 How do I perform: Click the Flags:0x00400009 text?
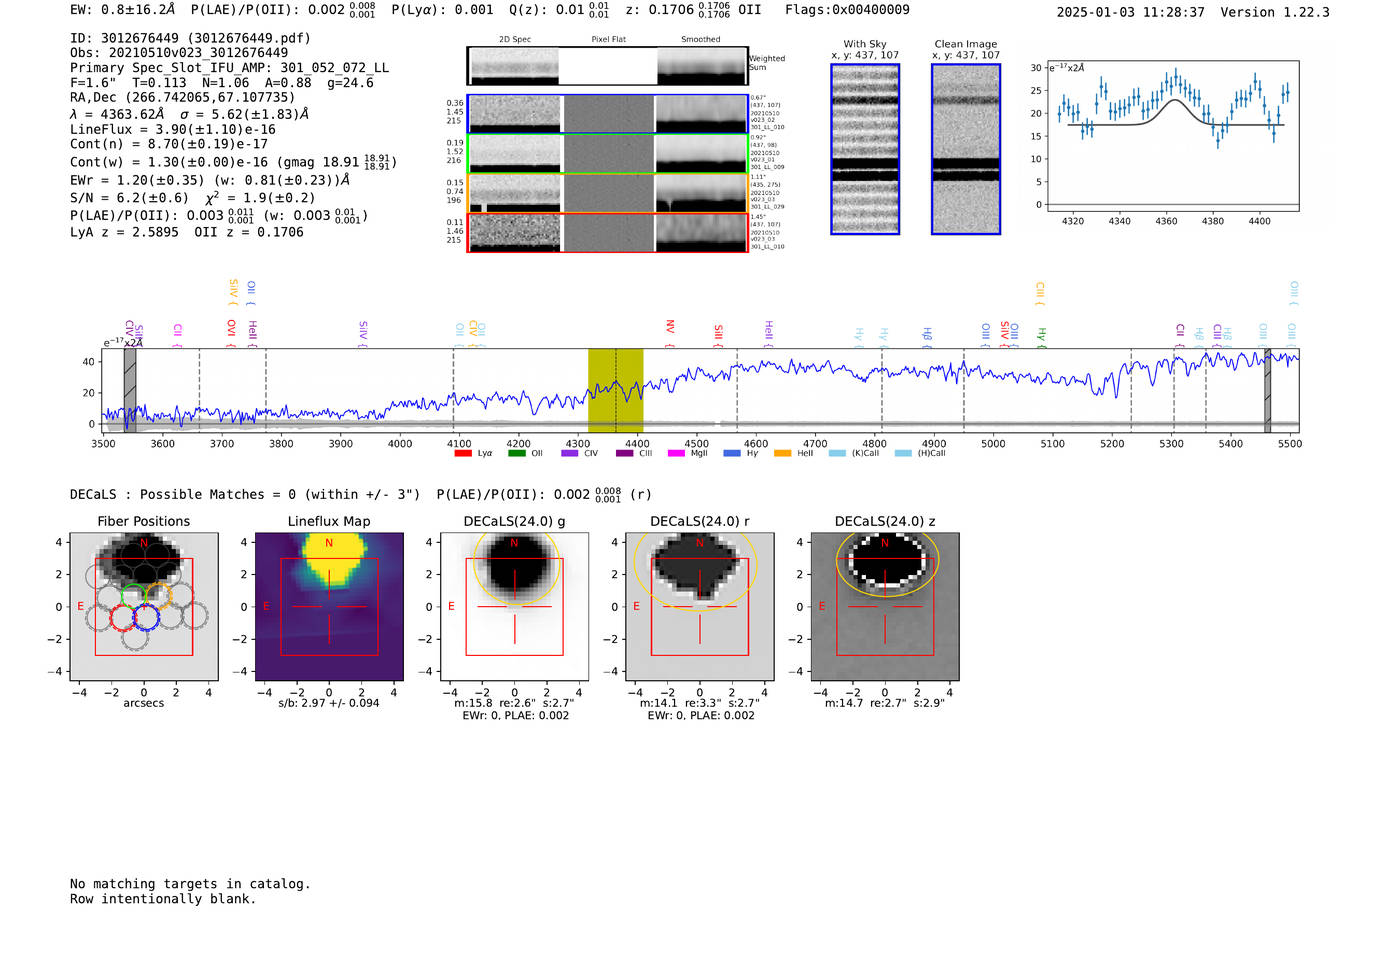847,10
